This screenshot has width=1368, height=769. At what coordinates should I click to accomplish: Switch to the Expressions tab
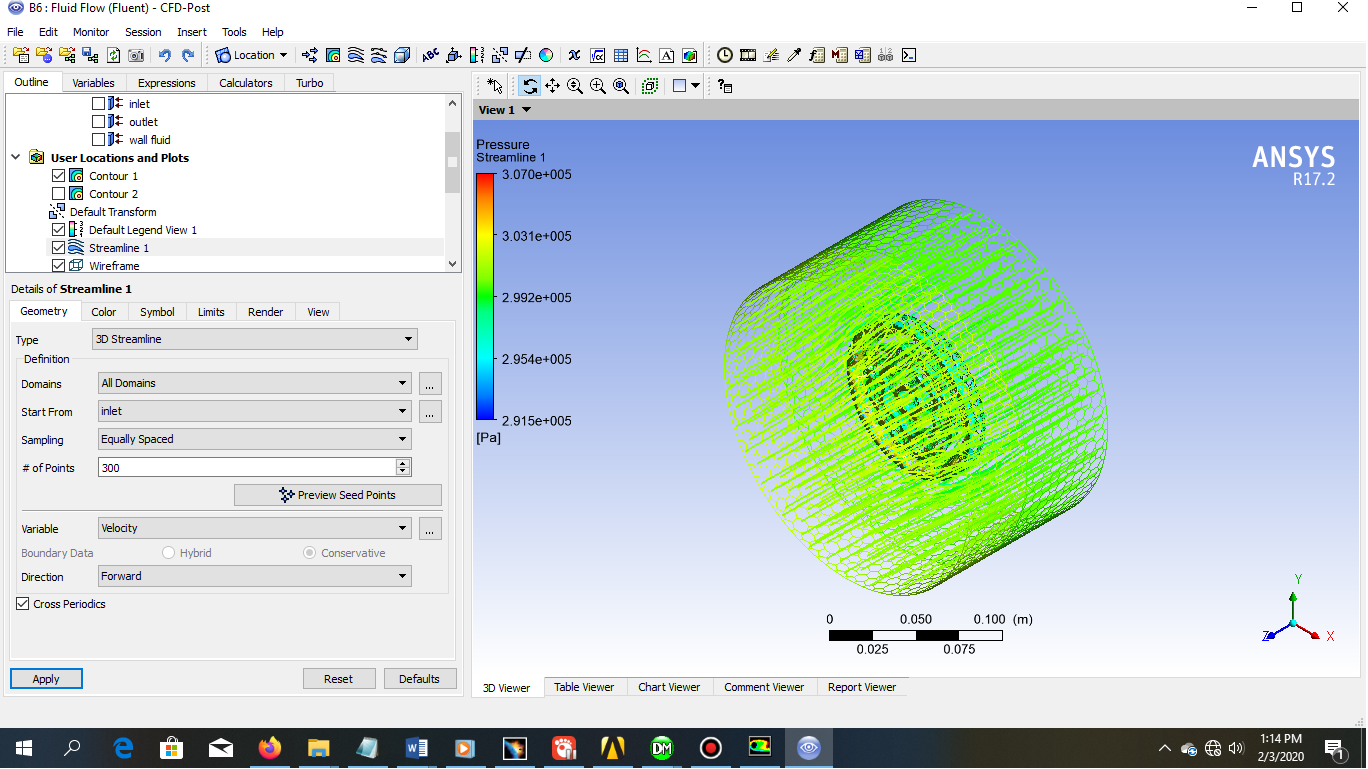pyautogui.click(x=166, y=83)
